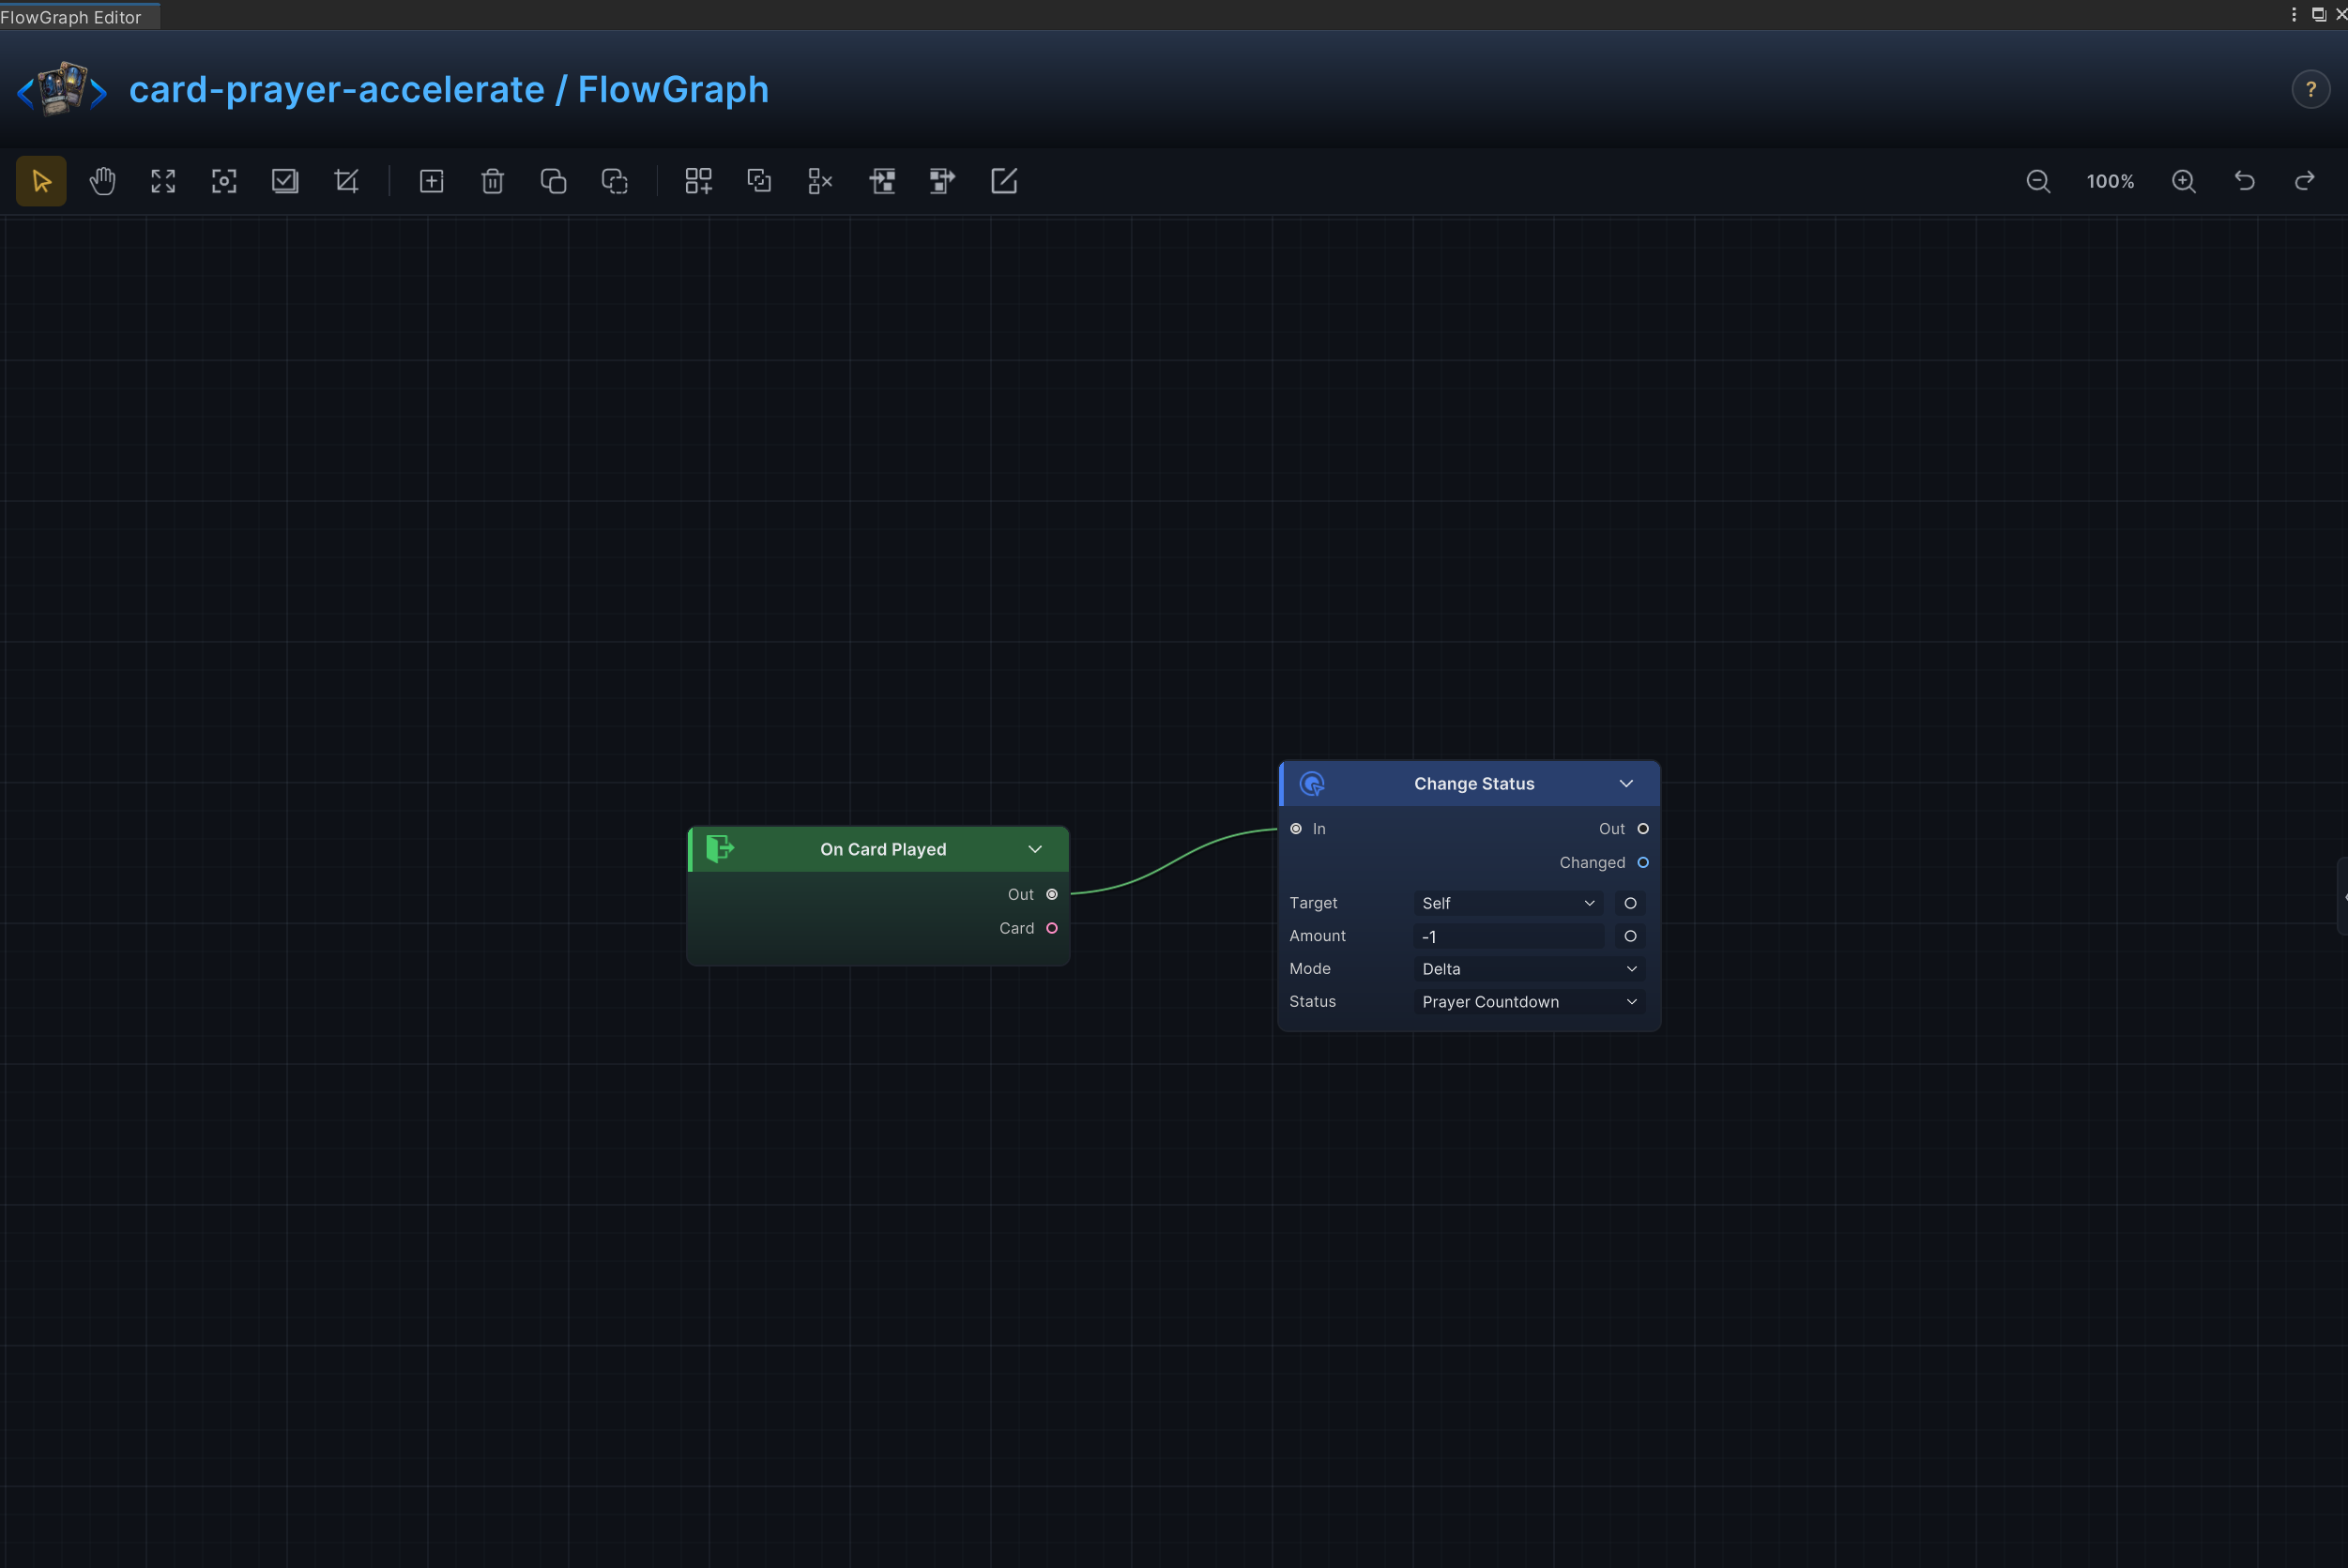This screenshot has height=1568, width=2348.
Task: Click the Changed output port
Action: point(1643,863)
